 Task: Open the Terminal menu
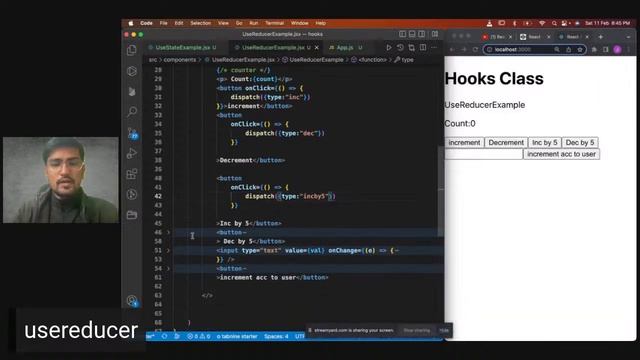tap(274, 23)
